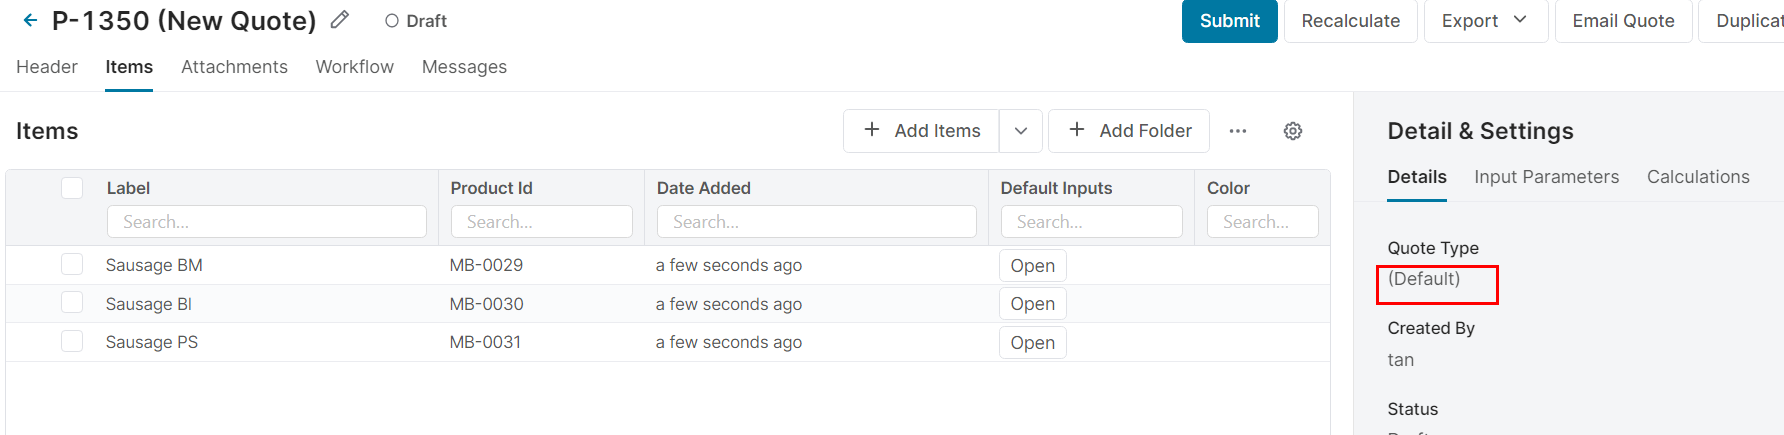Viewport: 1784px width, 435px height.
Task: Click the Email Quote button
Action: point(1623,21)
